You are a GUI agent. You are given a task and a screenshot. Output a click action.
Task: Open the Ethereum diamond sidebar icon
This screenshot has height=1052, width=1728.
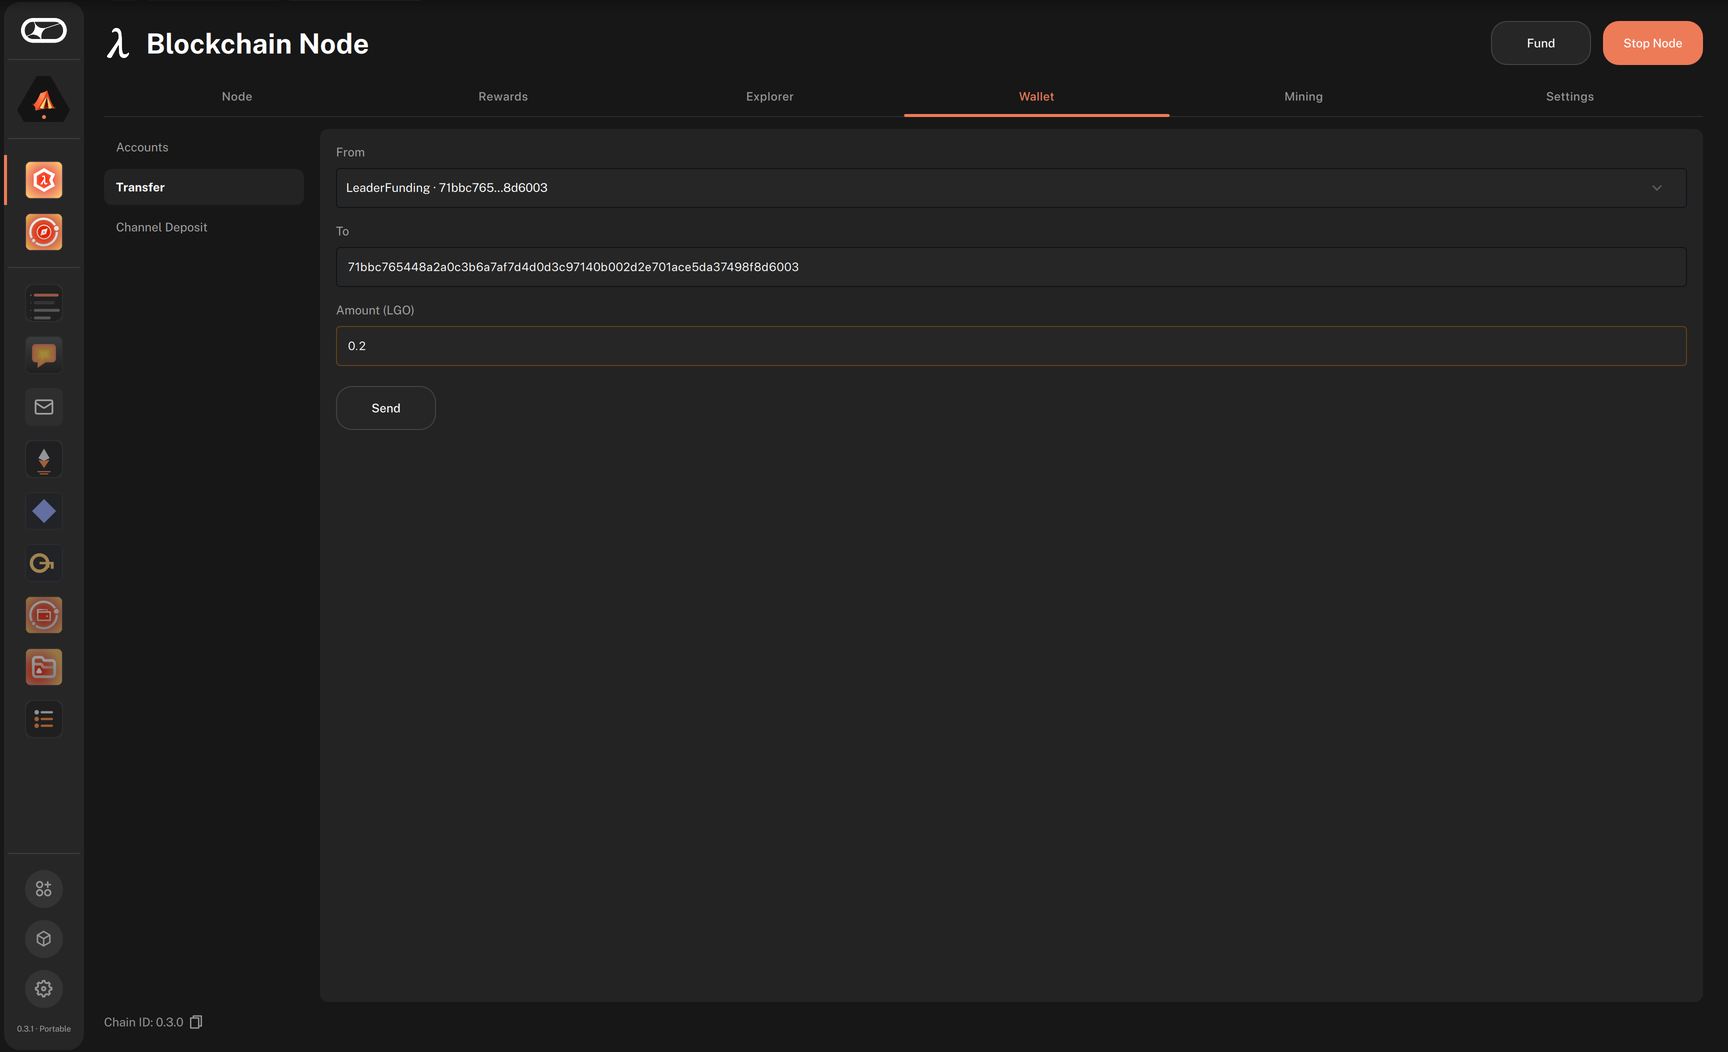point(44,459)
